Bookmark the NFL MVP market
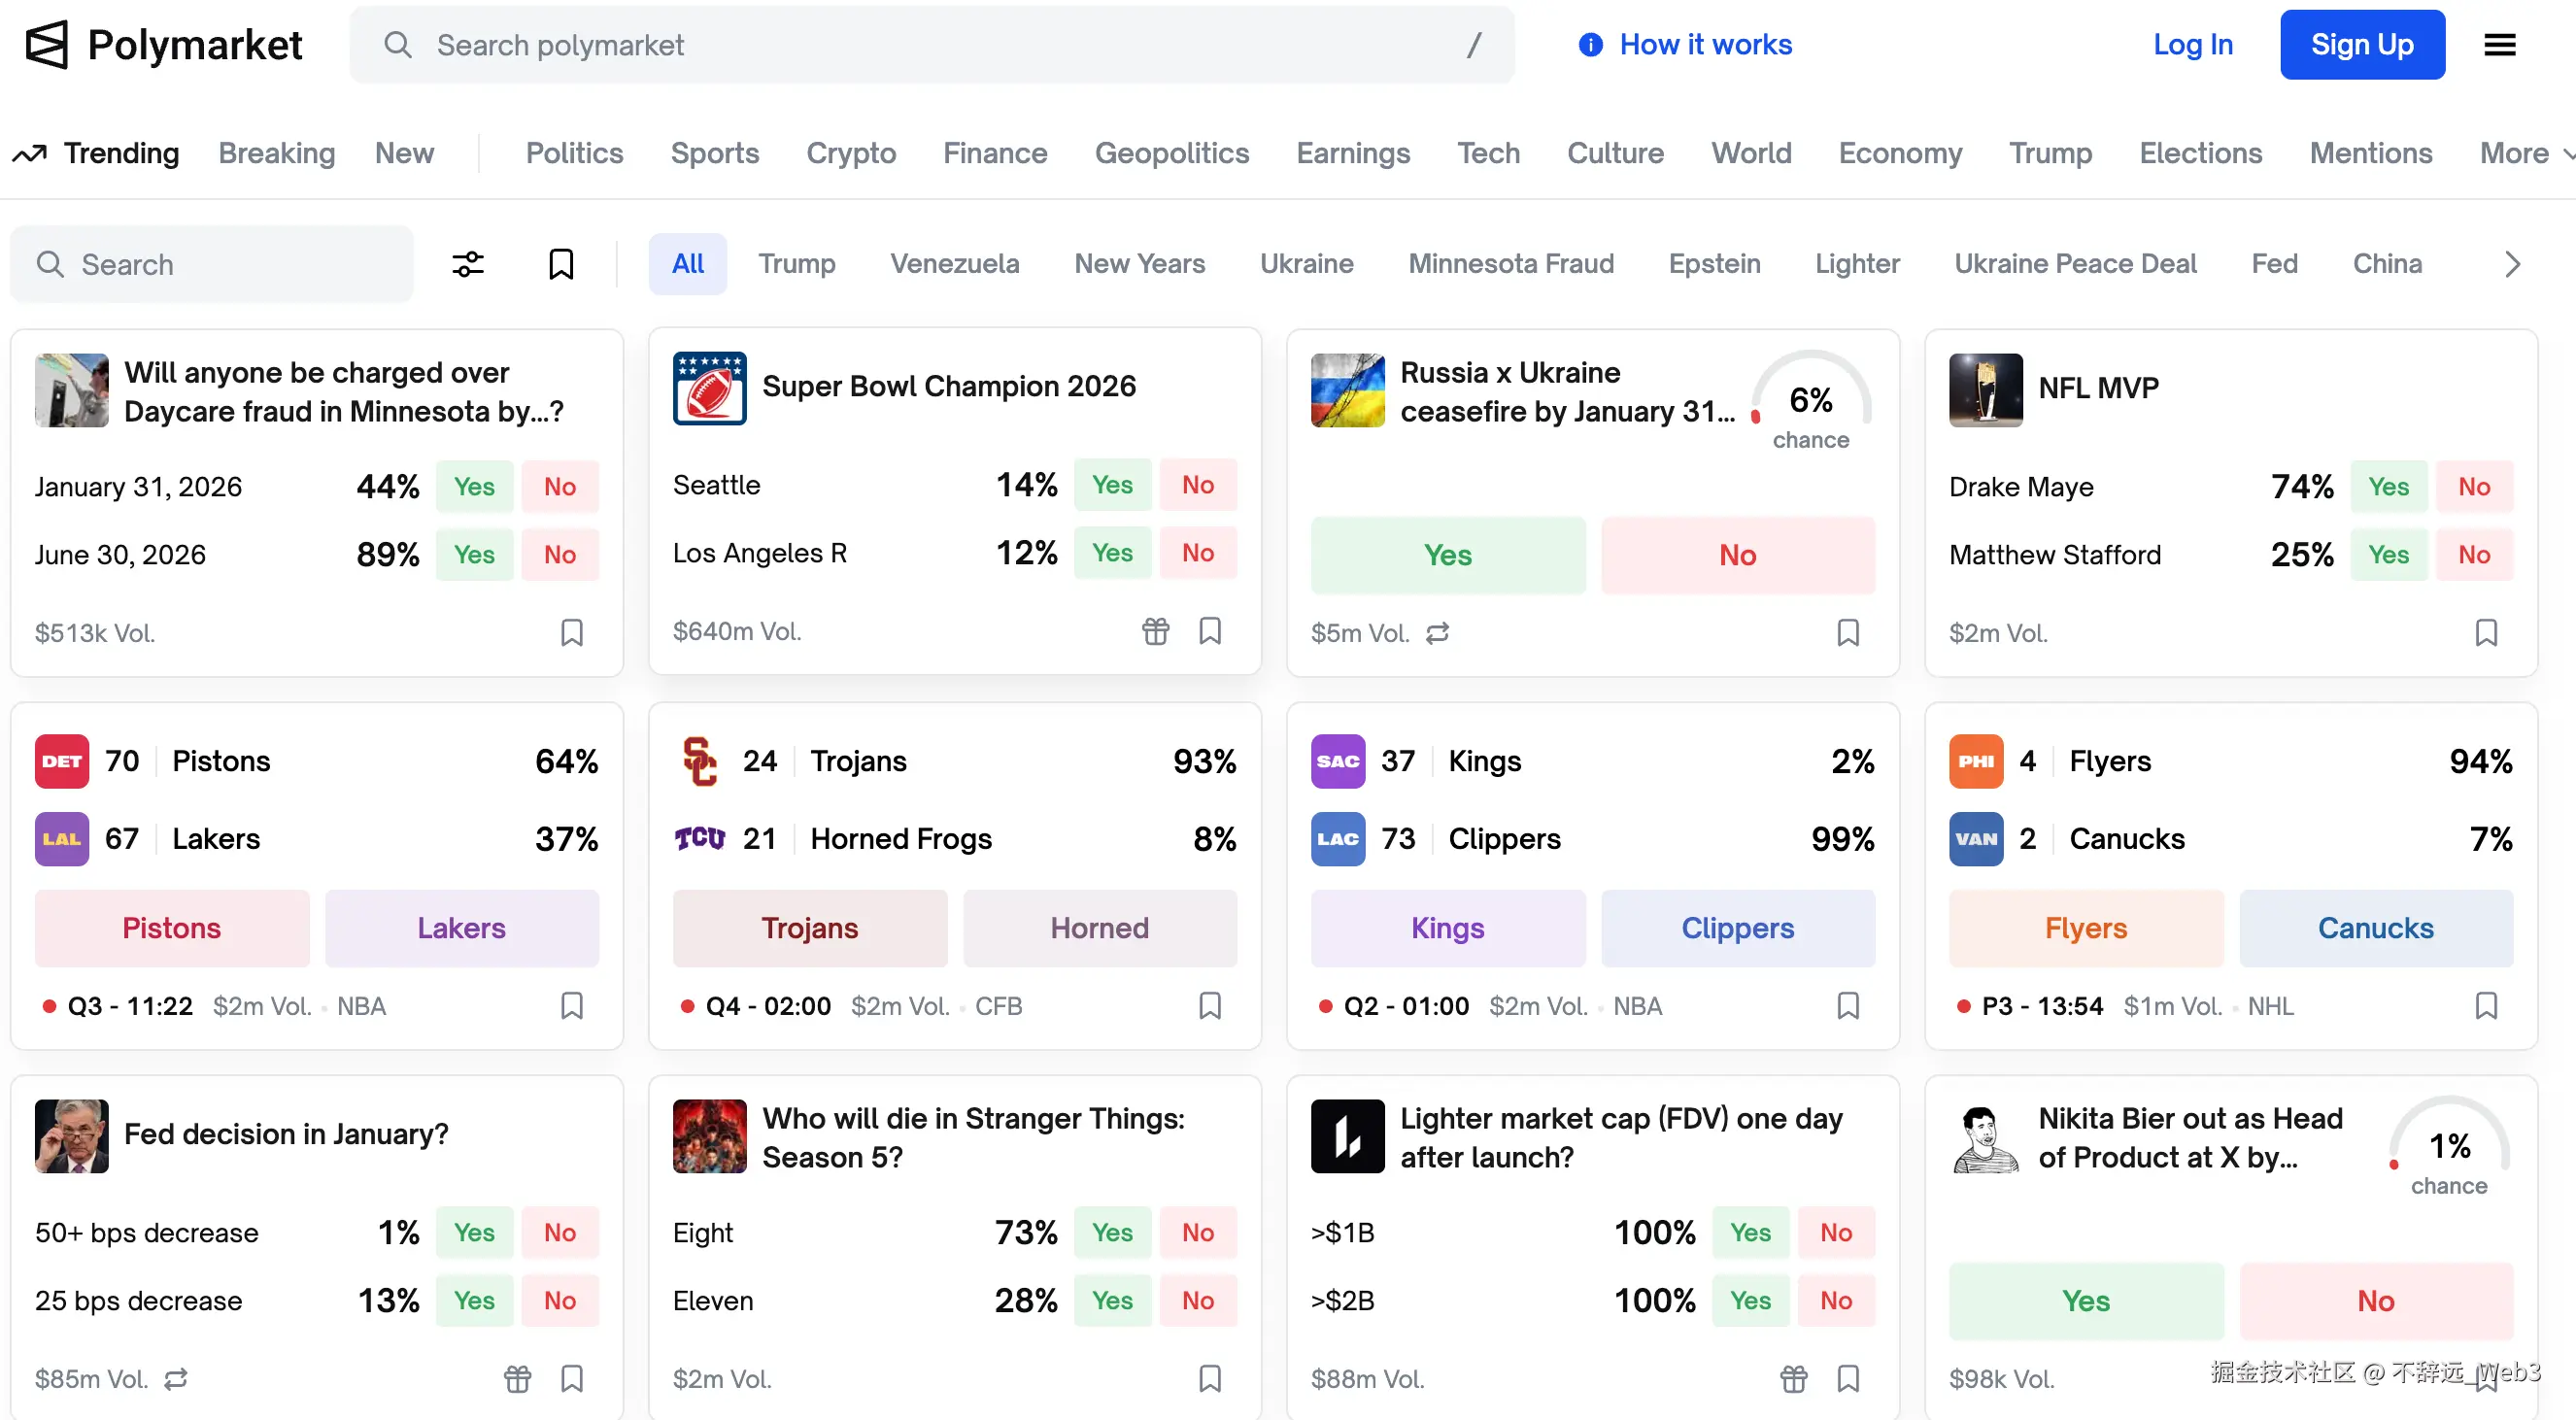Viewport: 2576px width, 1420px height. (2485, 633)
